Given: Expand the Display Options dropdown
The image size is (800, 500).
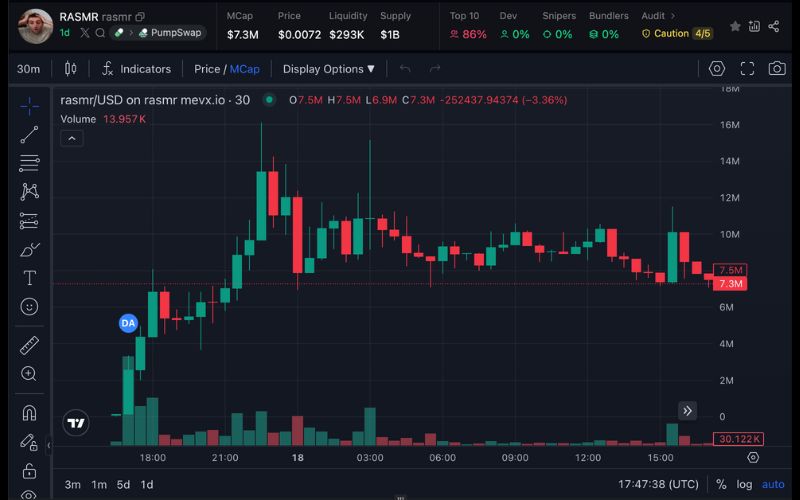Looking at the screenshot, I should tap(329, 69).
